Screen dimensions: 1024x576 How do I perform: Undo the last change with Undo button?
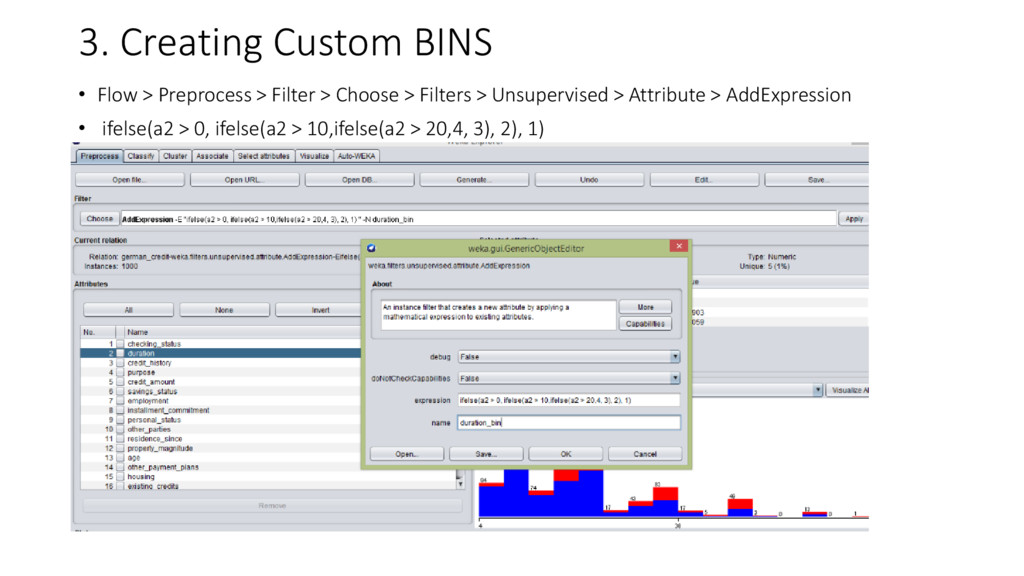[588, 180]
